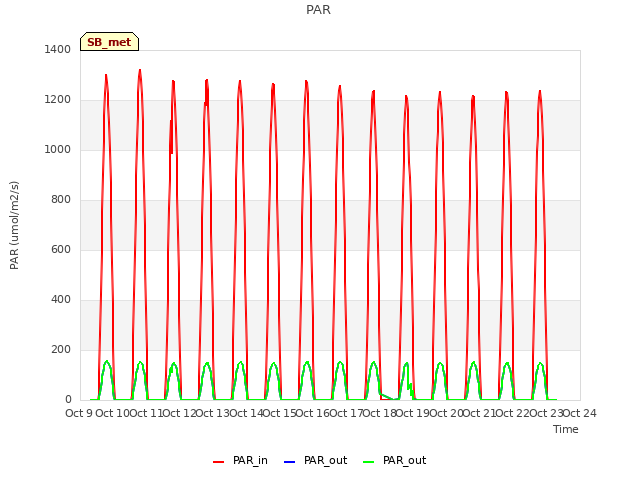Click the 200 y-axis tick label
The width and height of the screenshot is (640, 480).
(x=61, y=349)
